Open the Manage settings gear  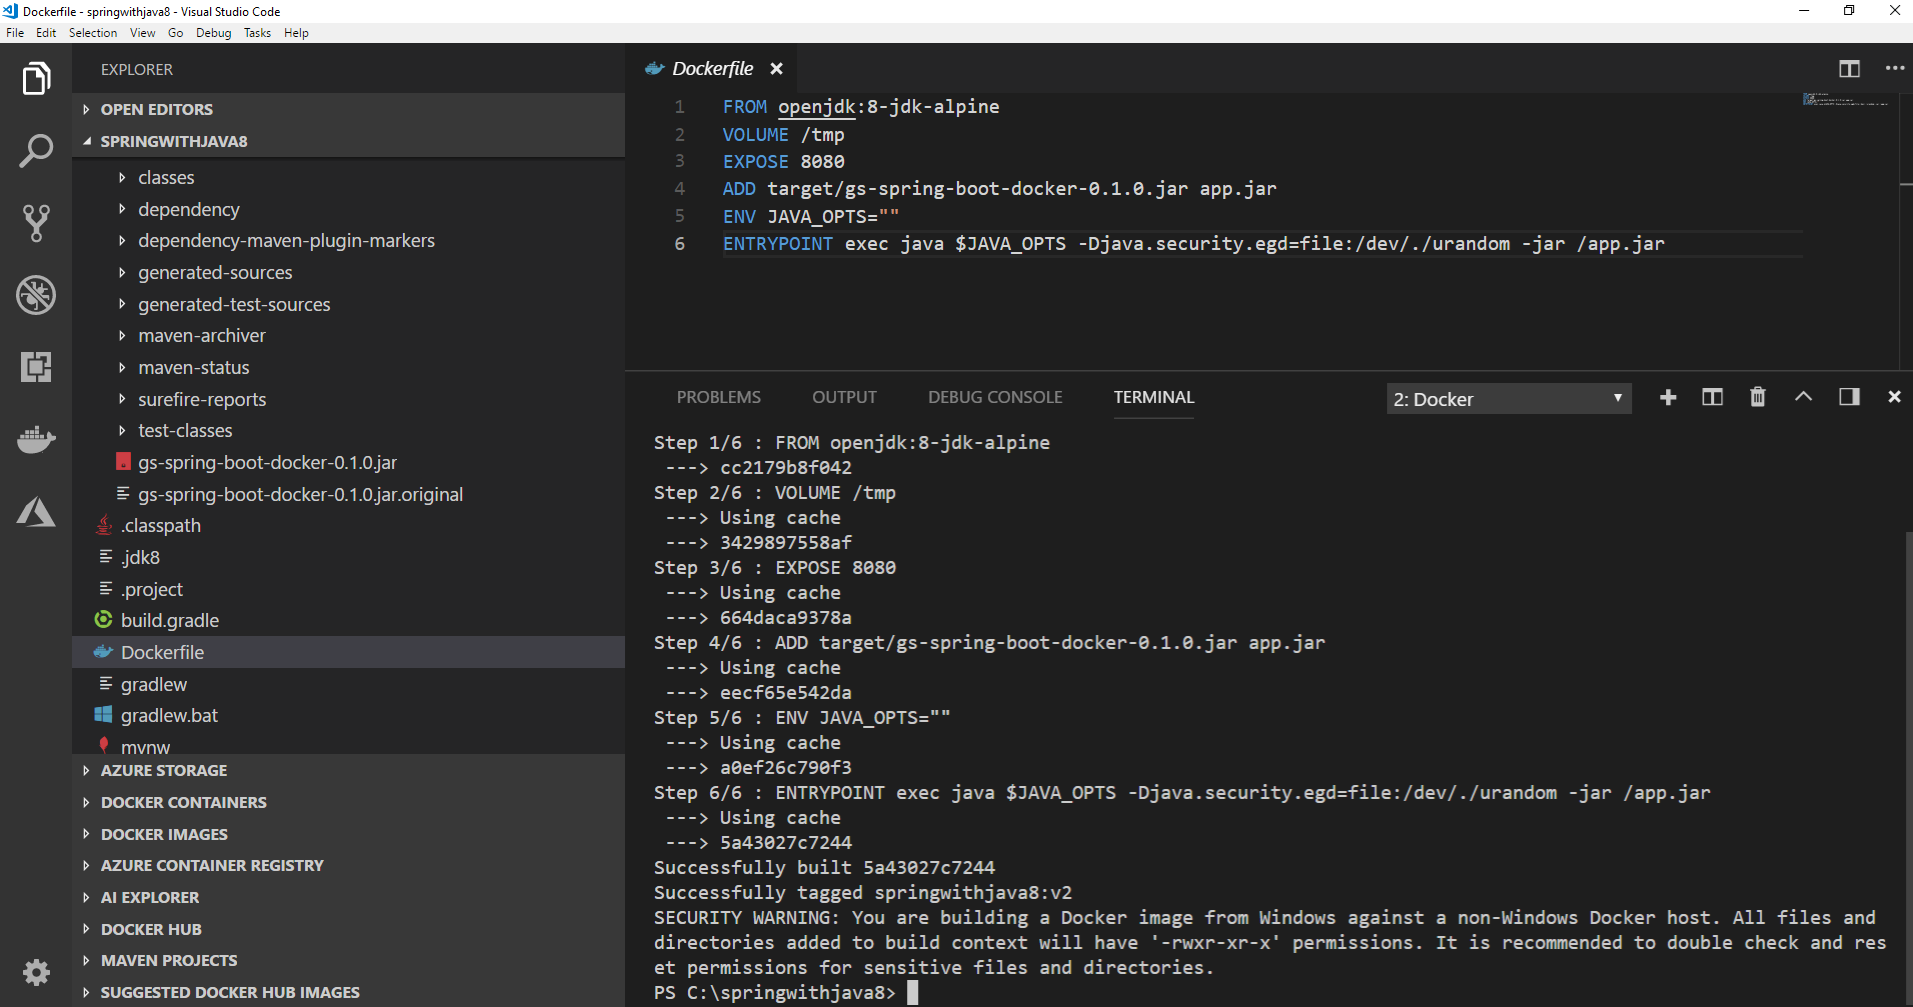coord(36,972)
